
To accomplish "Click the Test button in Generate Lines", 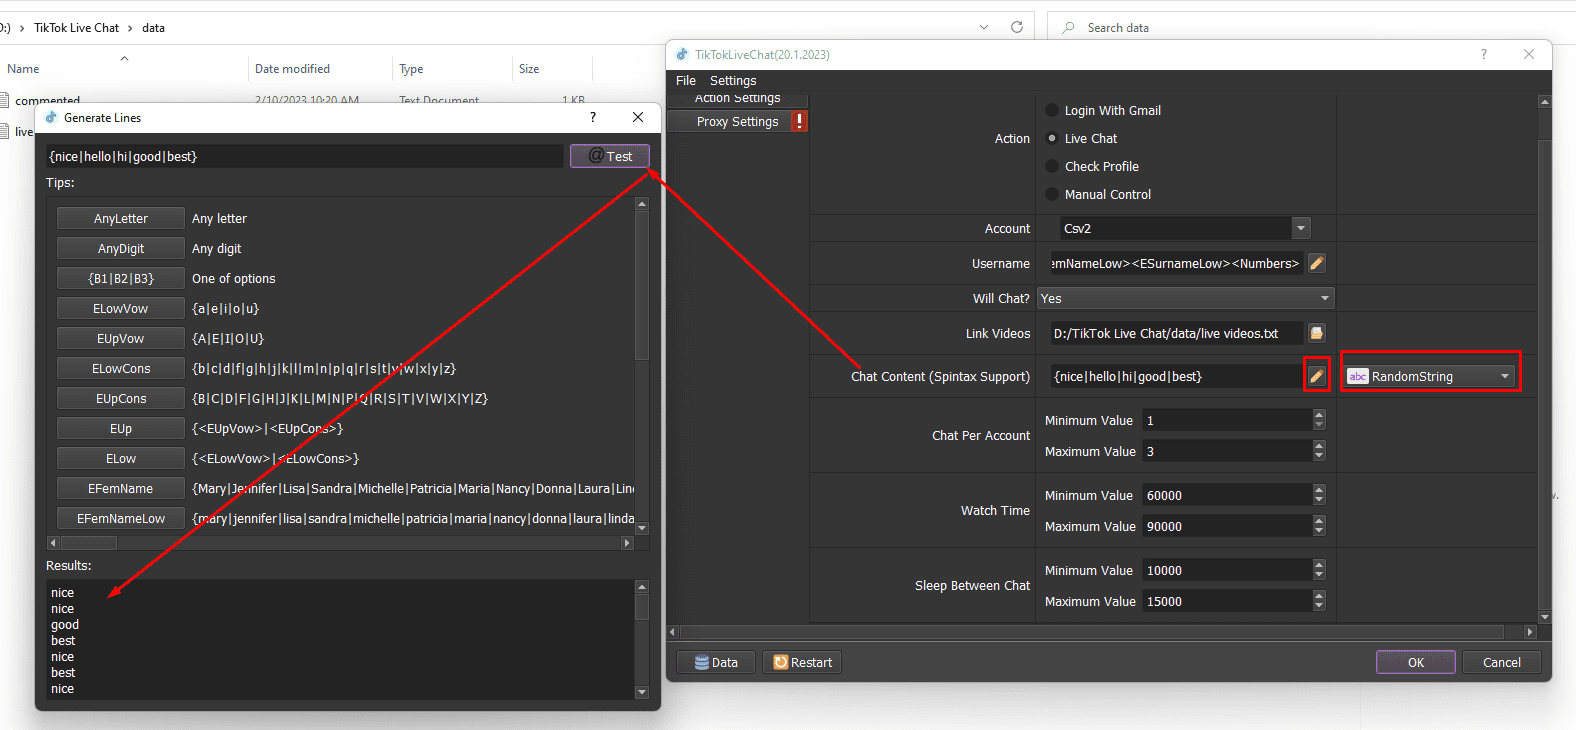I will (610, 156).
